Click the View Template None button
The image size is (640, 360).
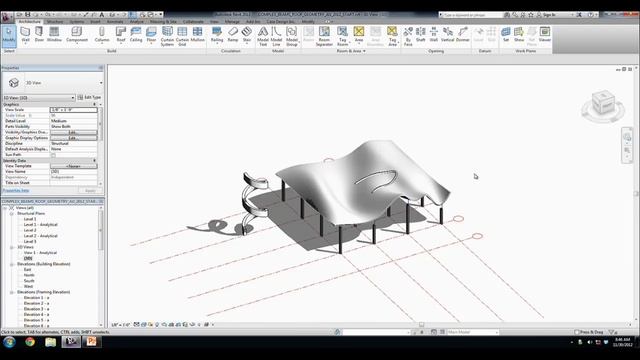(73, 167)
